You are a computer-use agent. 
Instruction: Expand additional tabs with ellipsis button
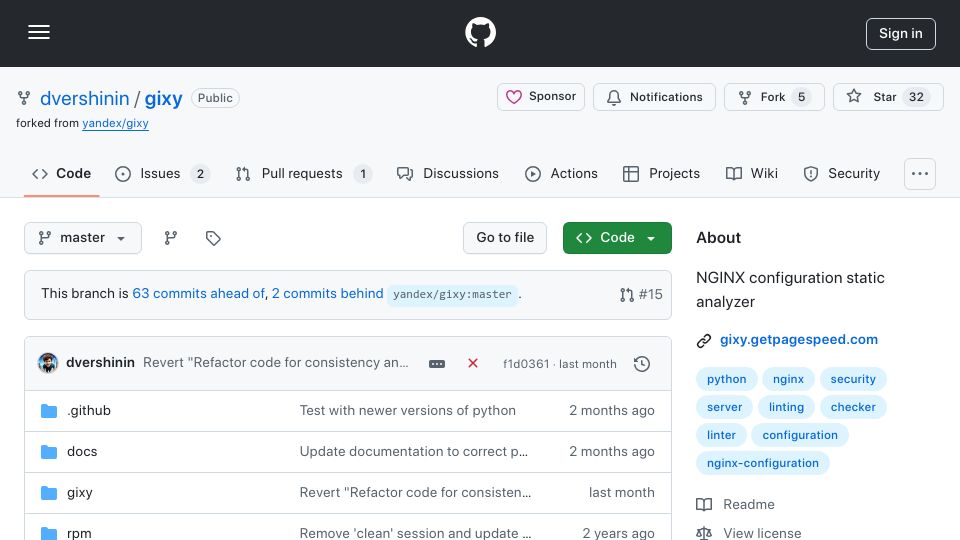920,174
